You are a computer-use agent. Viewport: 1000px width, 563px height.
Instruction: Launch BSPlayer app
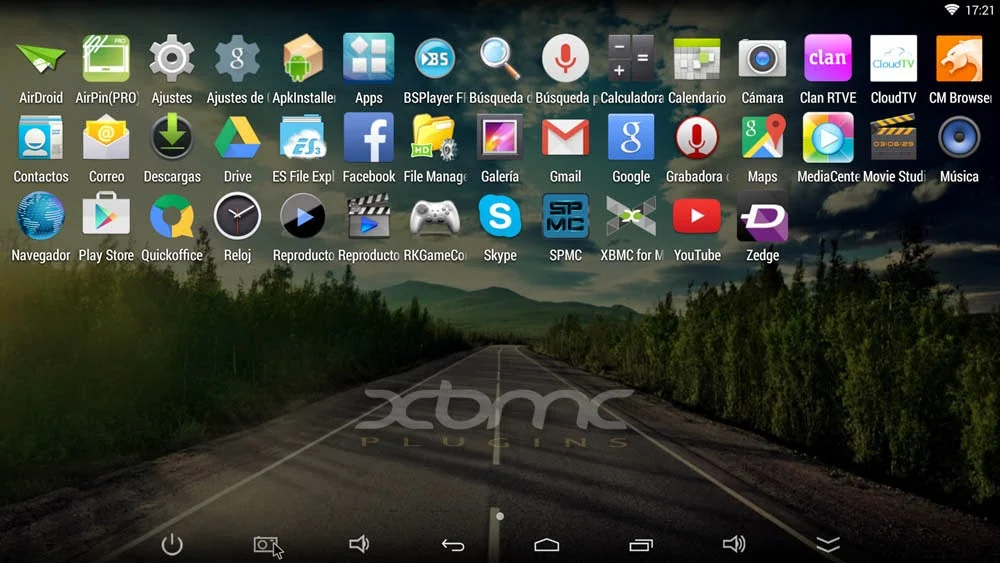coord(434,59)
